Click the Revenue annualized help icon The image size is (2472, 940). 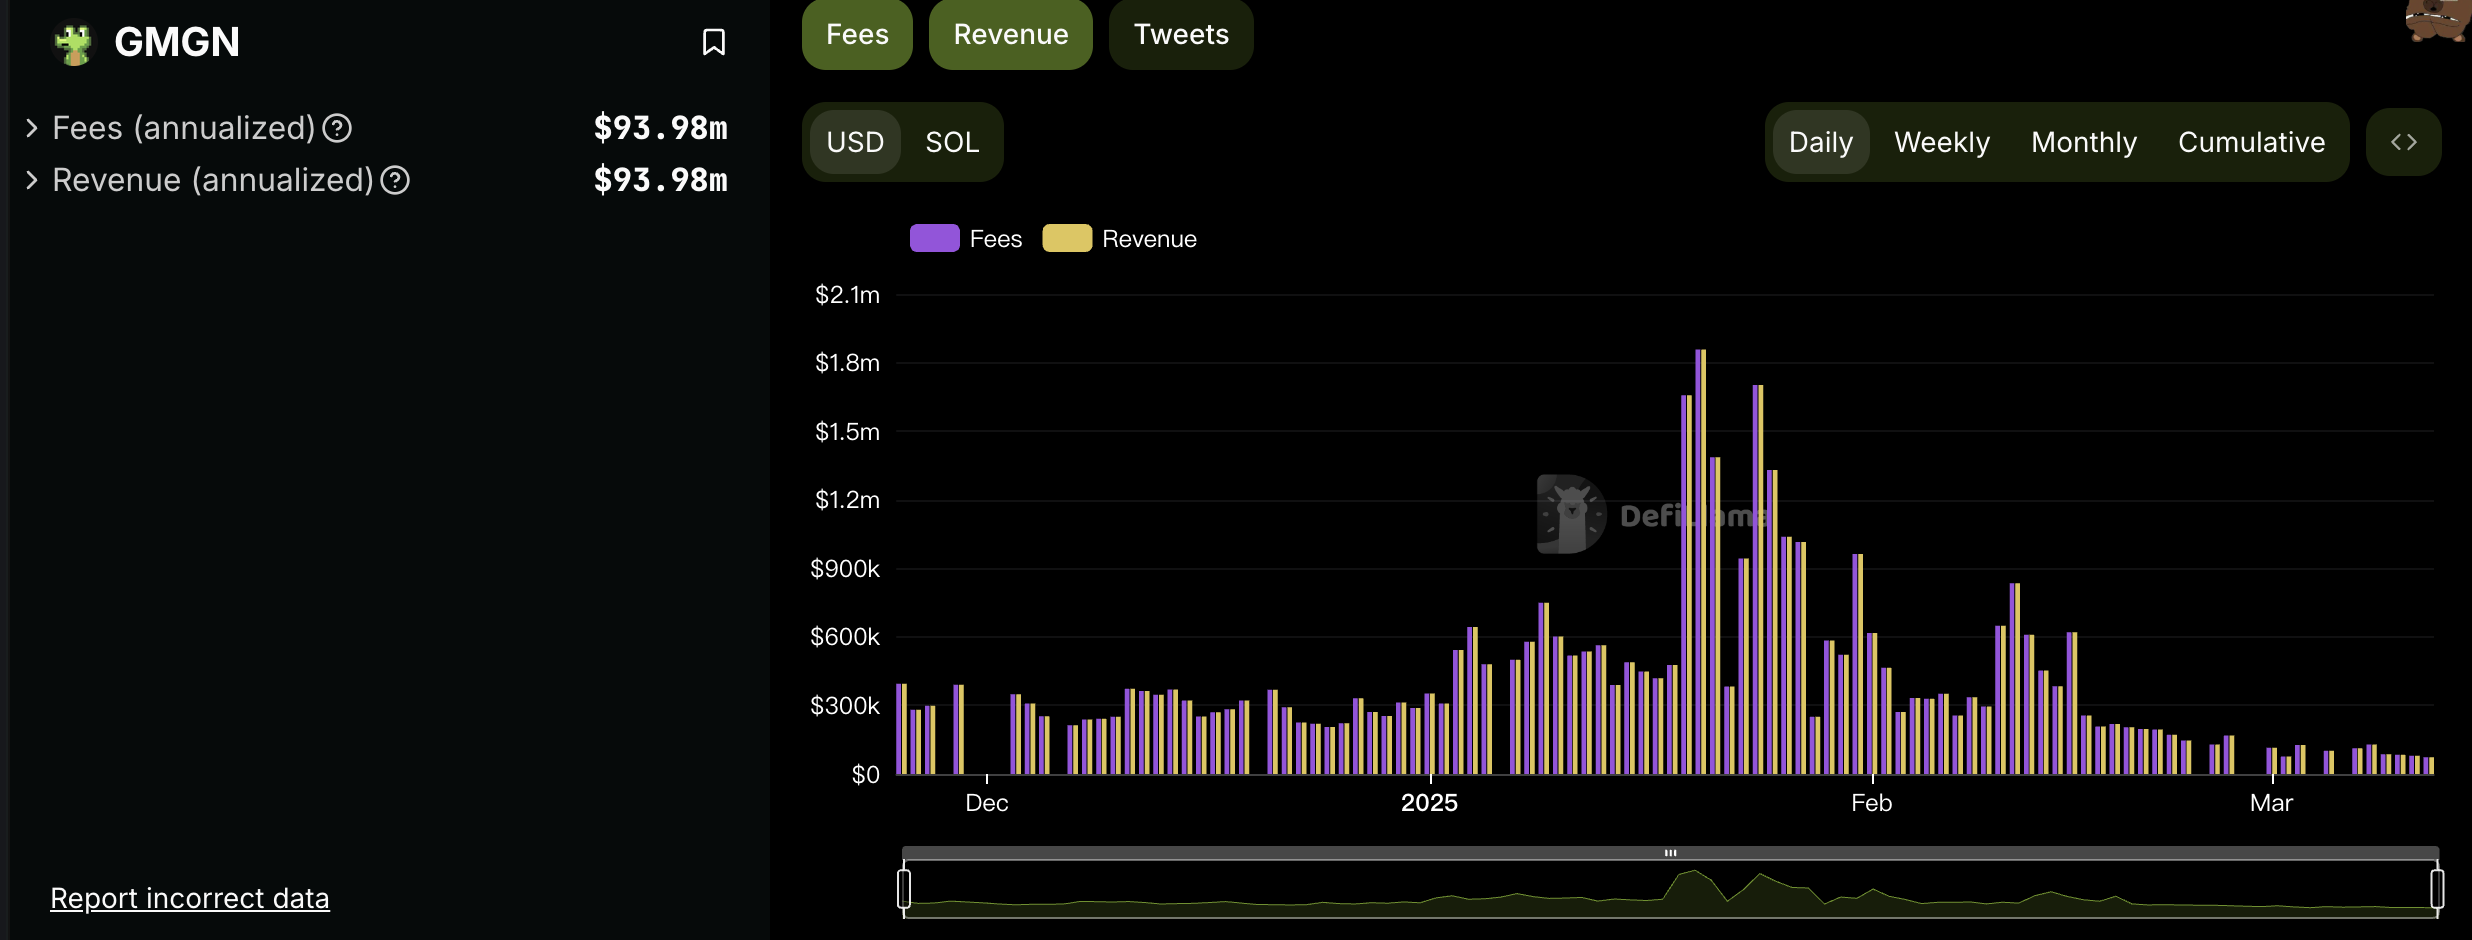(x=395, y=180)
